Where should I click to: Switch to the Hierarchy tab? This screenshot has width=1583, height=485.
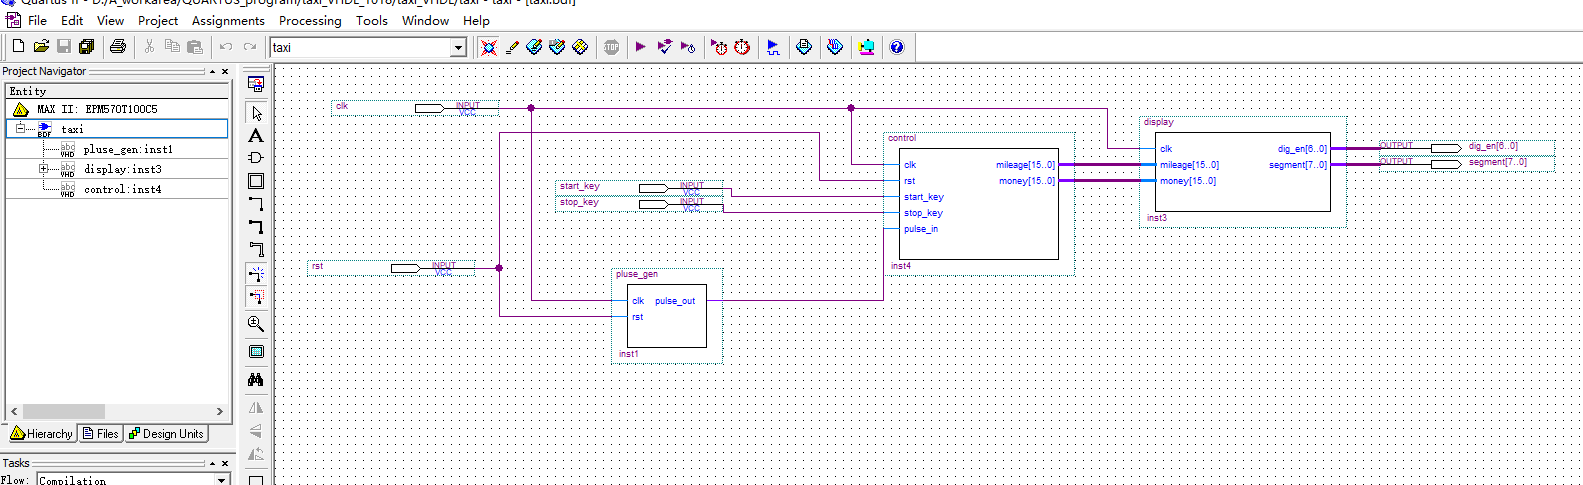(x=42, y=434)
